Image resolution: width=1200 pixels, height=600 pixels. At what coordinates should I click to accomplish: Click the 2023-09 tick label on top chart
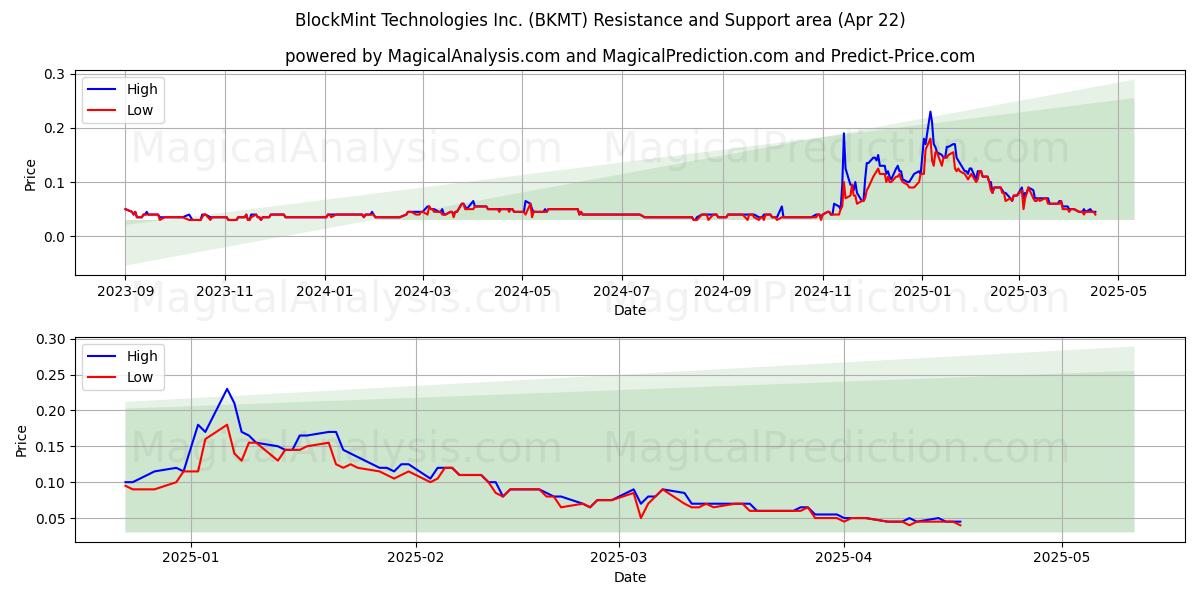coord(125,291)
